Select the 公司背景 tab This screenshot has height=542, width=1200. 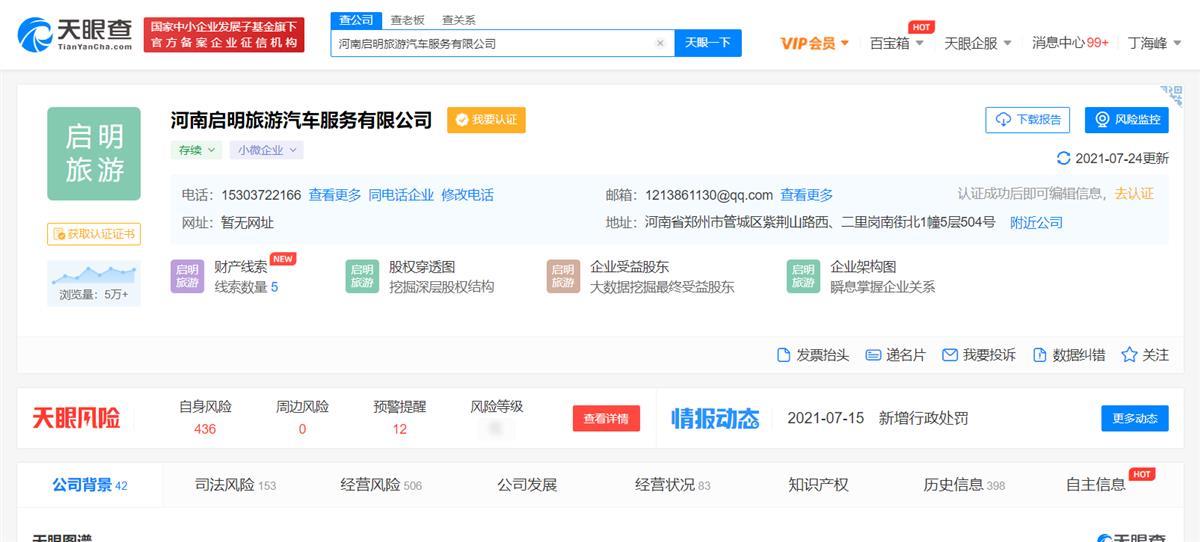[90, 485]
